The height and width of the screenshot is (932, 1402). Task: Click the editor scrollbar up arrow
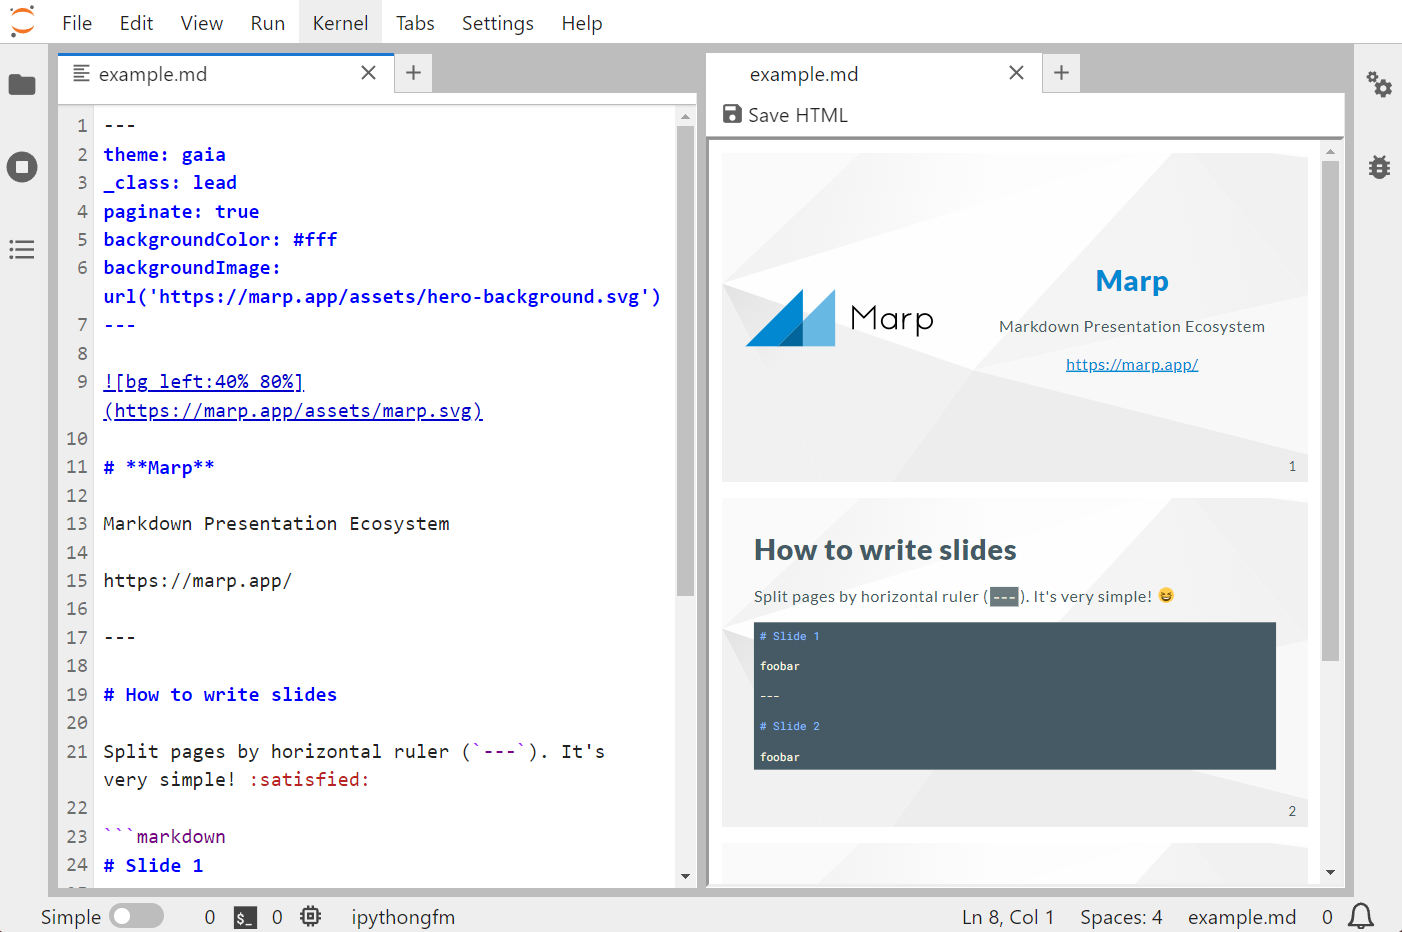point(685,117)
